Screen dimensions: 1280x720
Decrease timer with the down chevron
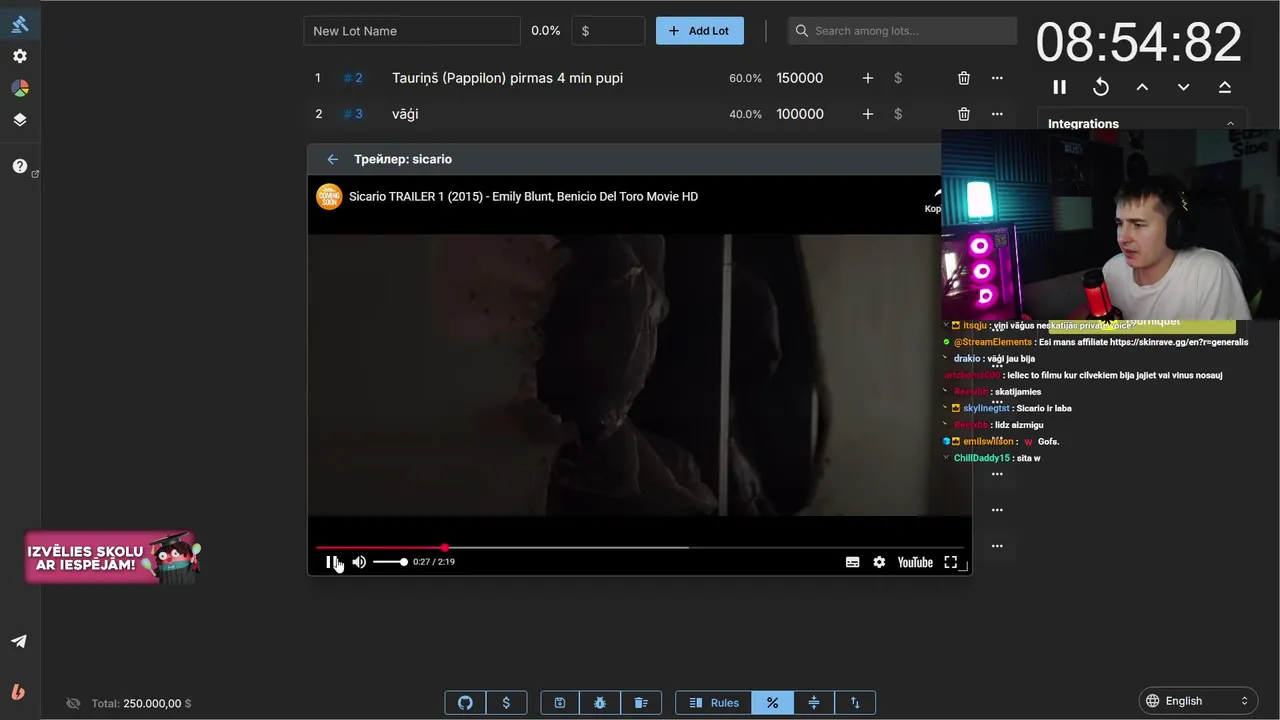coord(1184,87)
